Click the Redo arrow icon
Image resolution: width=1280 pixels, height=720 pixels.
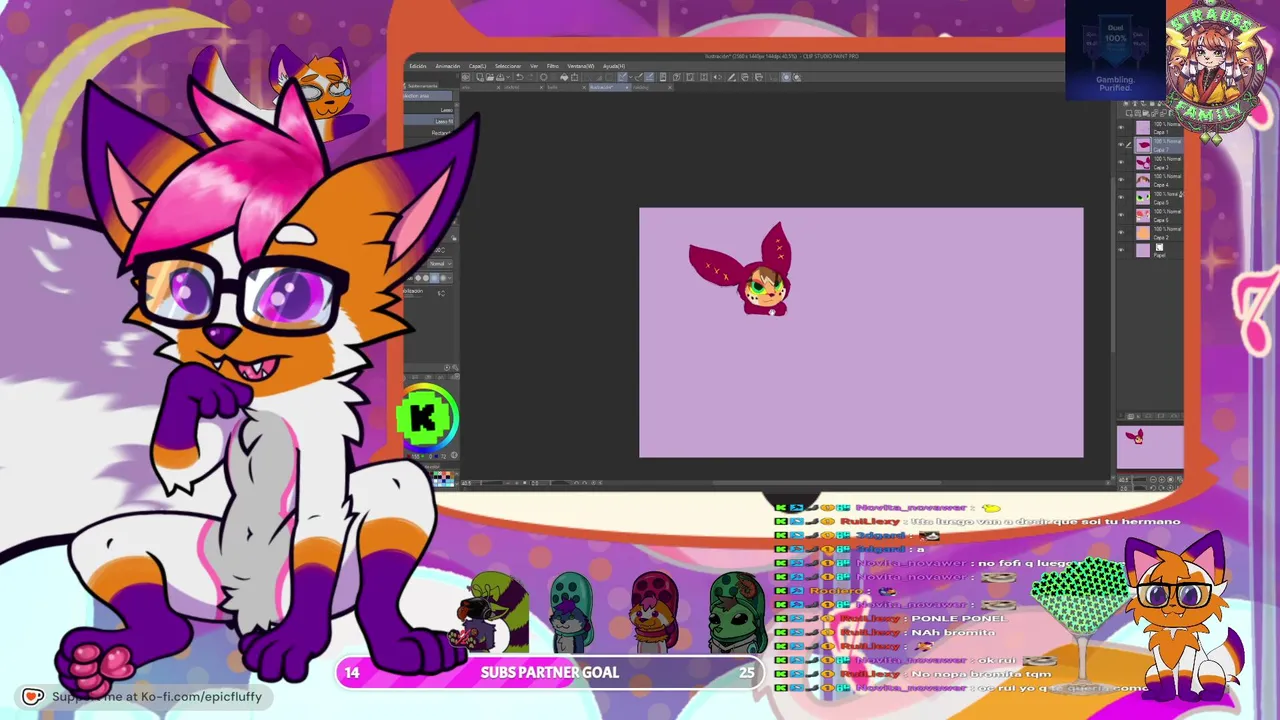click(530, 77)
